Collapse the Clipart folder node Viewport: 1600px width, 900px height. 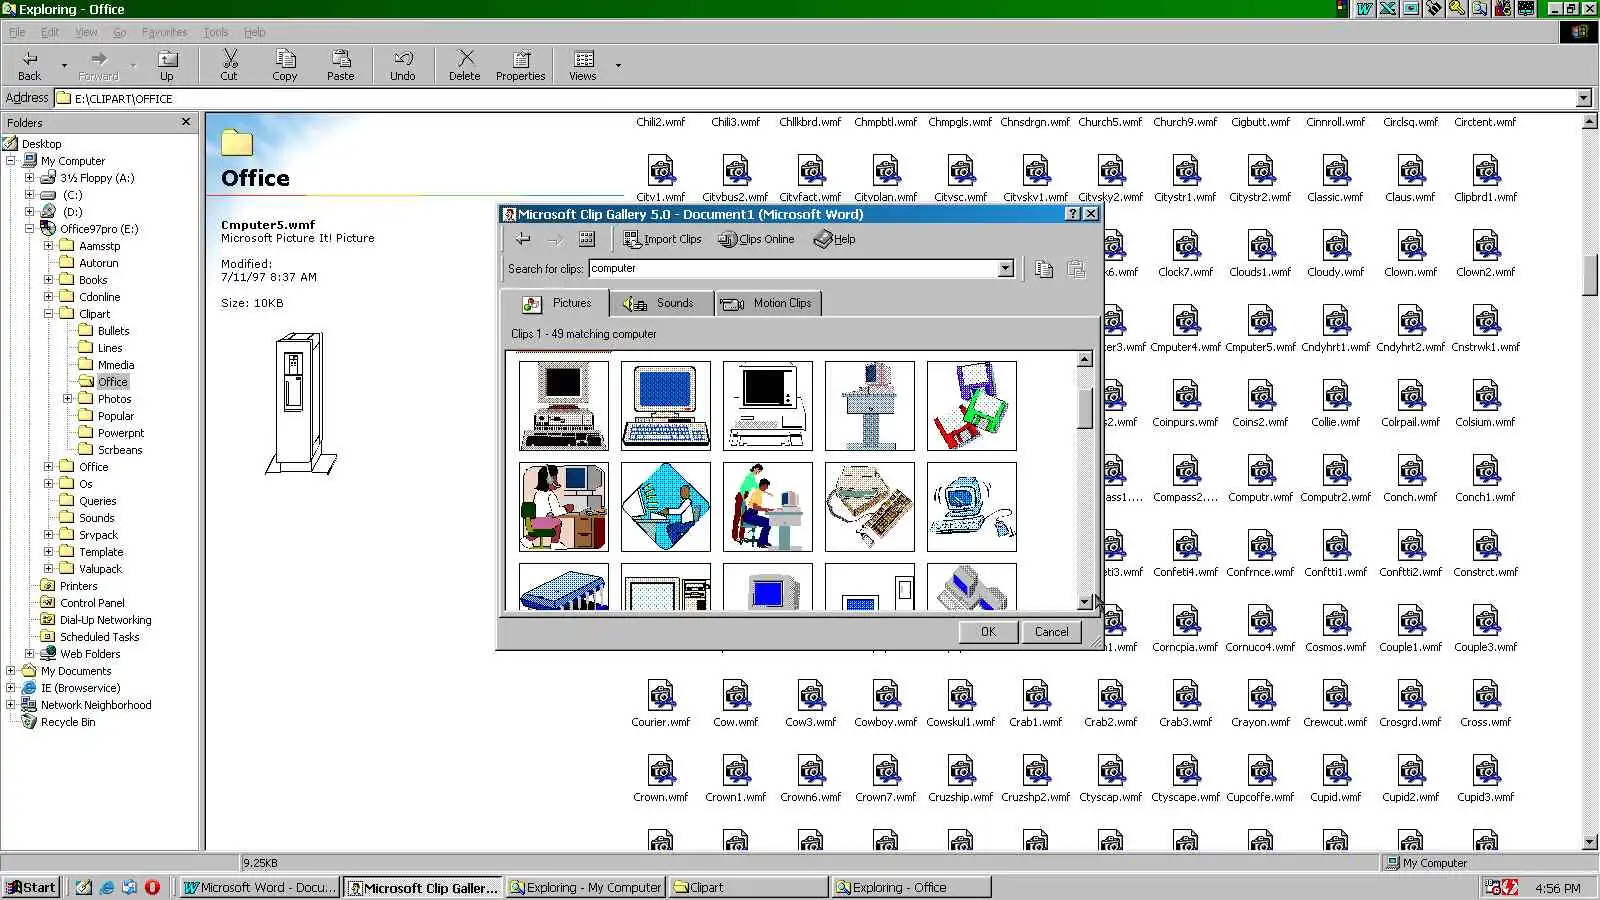click(x=48, y=314)
